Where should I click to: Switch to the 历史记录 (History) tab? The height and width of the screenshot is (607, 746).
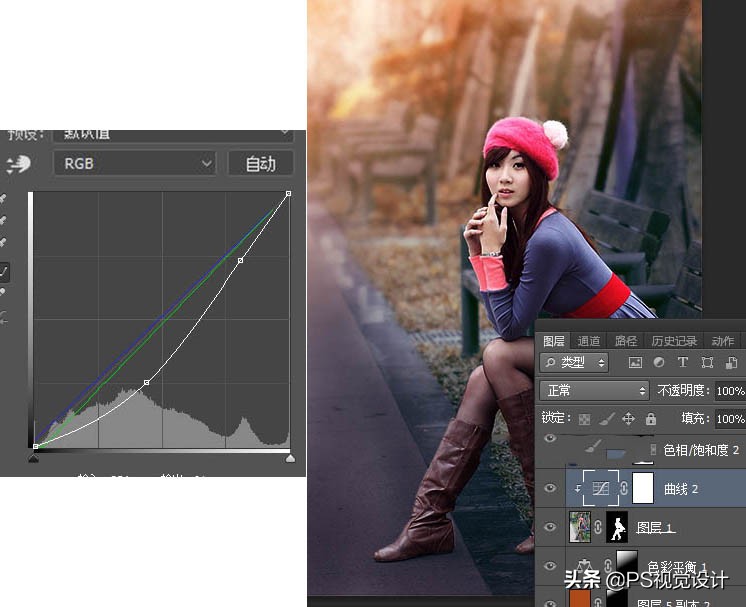[674, 341]
